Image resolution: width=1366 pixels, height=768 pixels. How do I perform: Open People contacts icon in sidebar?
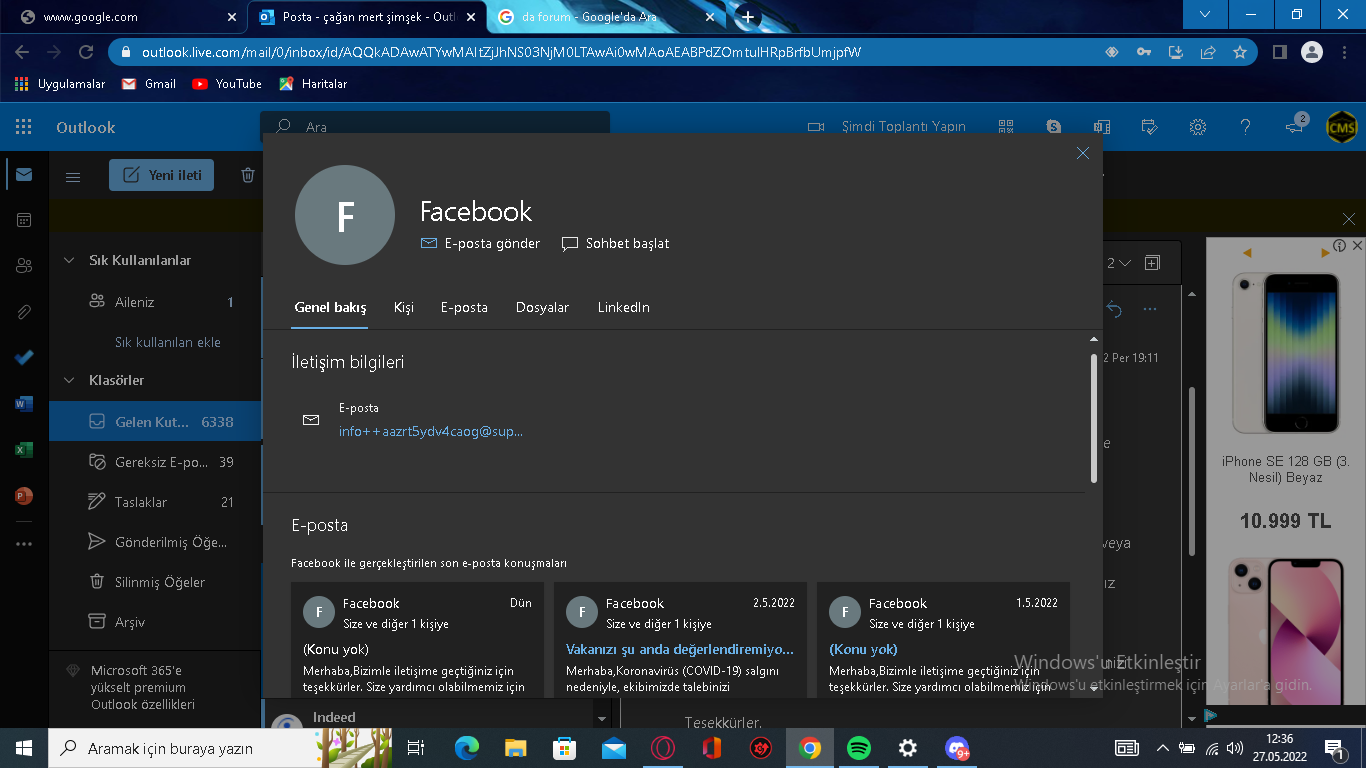pyautogui.click(x=24, y=266)
